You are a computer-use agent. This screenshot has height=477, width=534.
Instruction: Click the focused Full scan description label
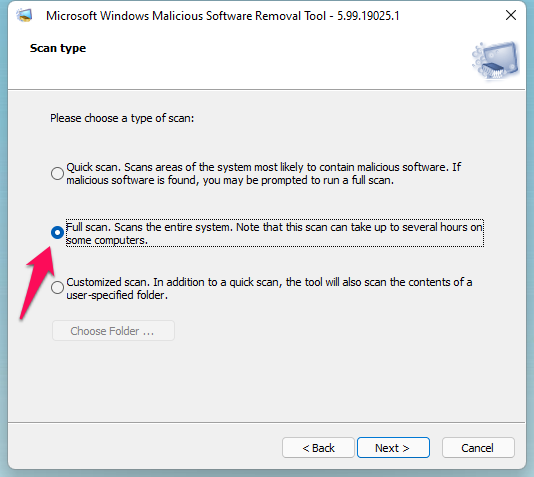click(x=274, y=233)
